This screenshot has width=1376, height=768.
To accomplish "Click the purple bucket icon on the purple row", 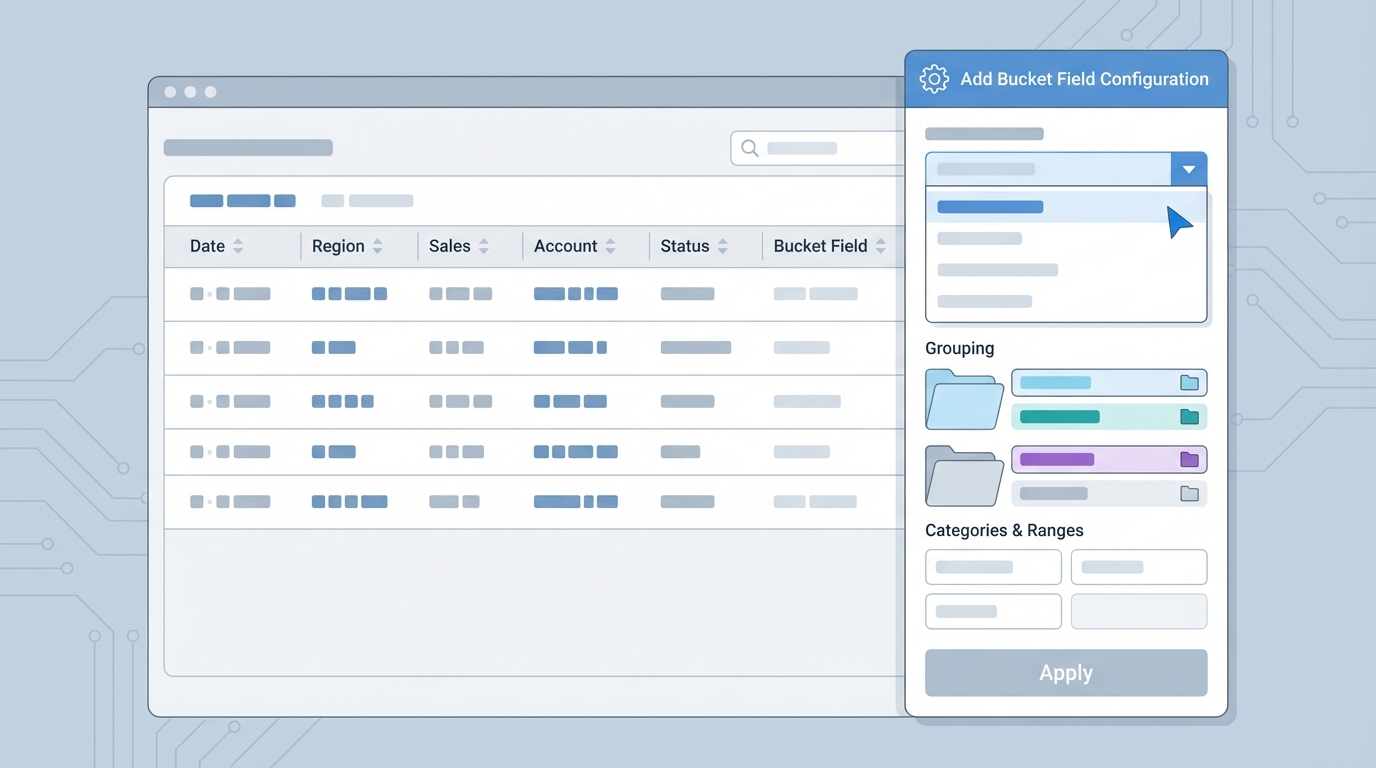I will coord(1189,459).
